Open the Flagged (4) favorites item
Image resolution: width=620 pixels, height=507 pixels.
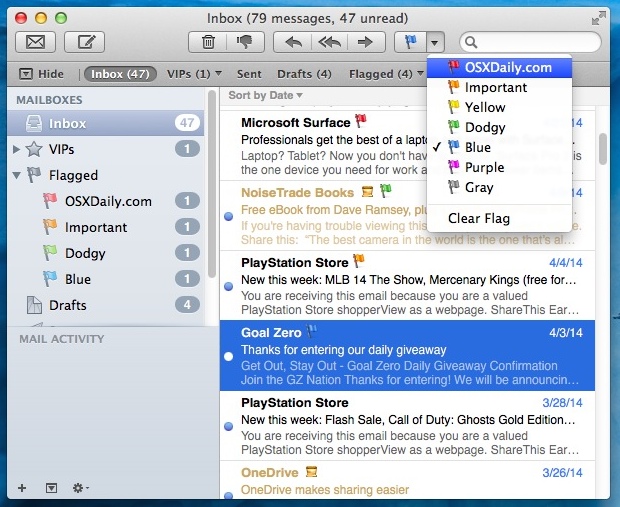(380, 74)
